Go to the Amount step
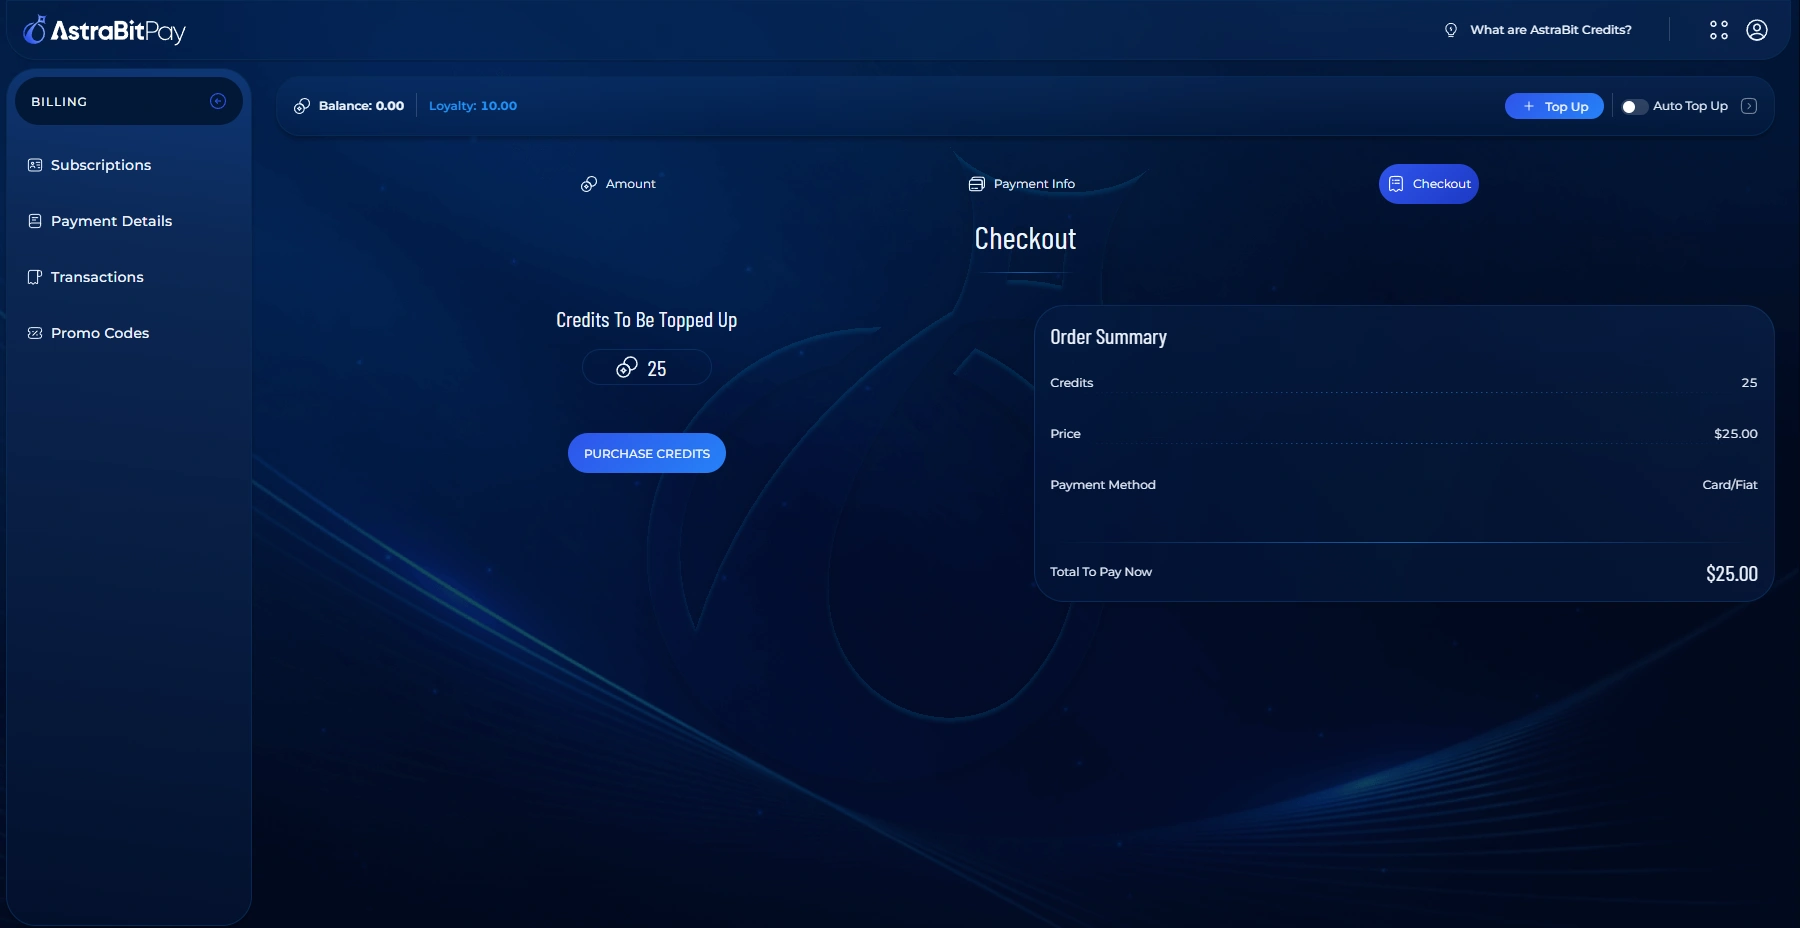The height and width of the screenshot is (928, 1800). click(x=618, y=184)
